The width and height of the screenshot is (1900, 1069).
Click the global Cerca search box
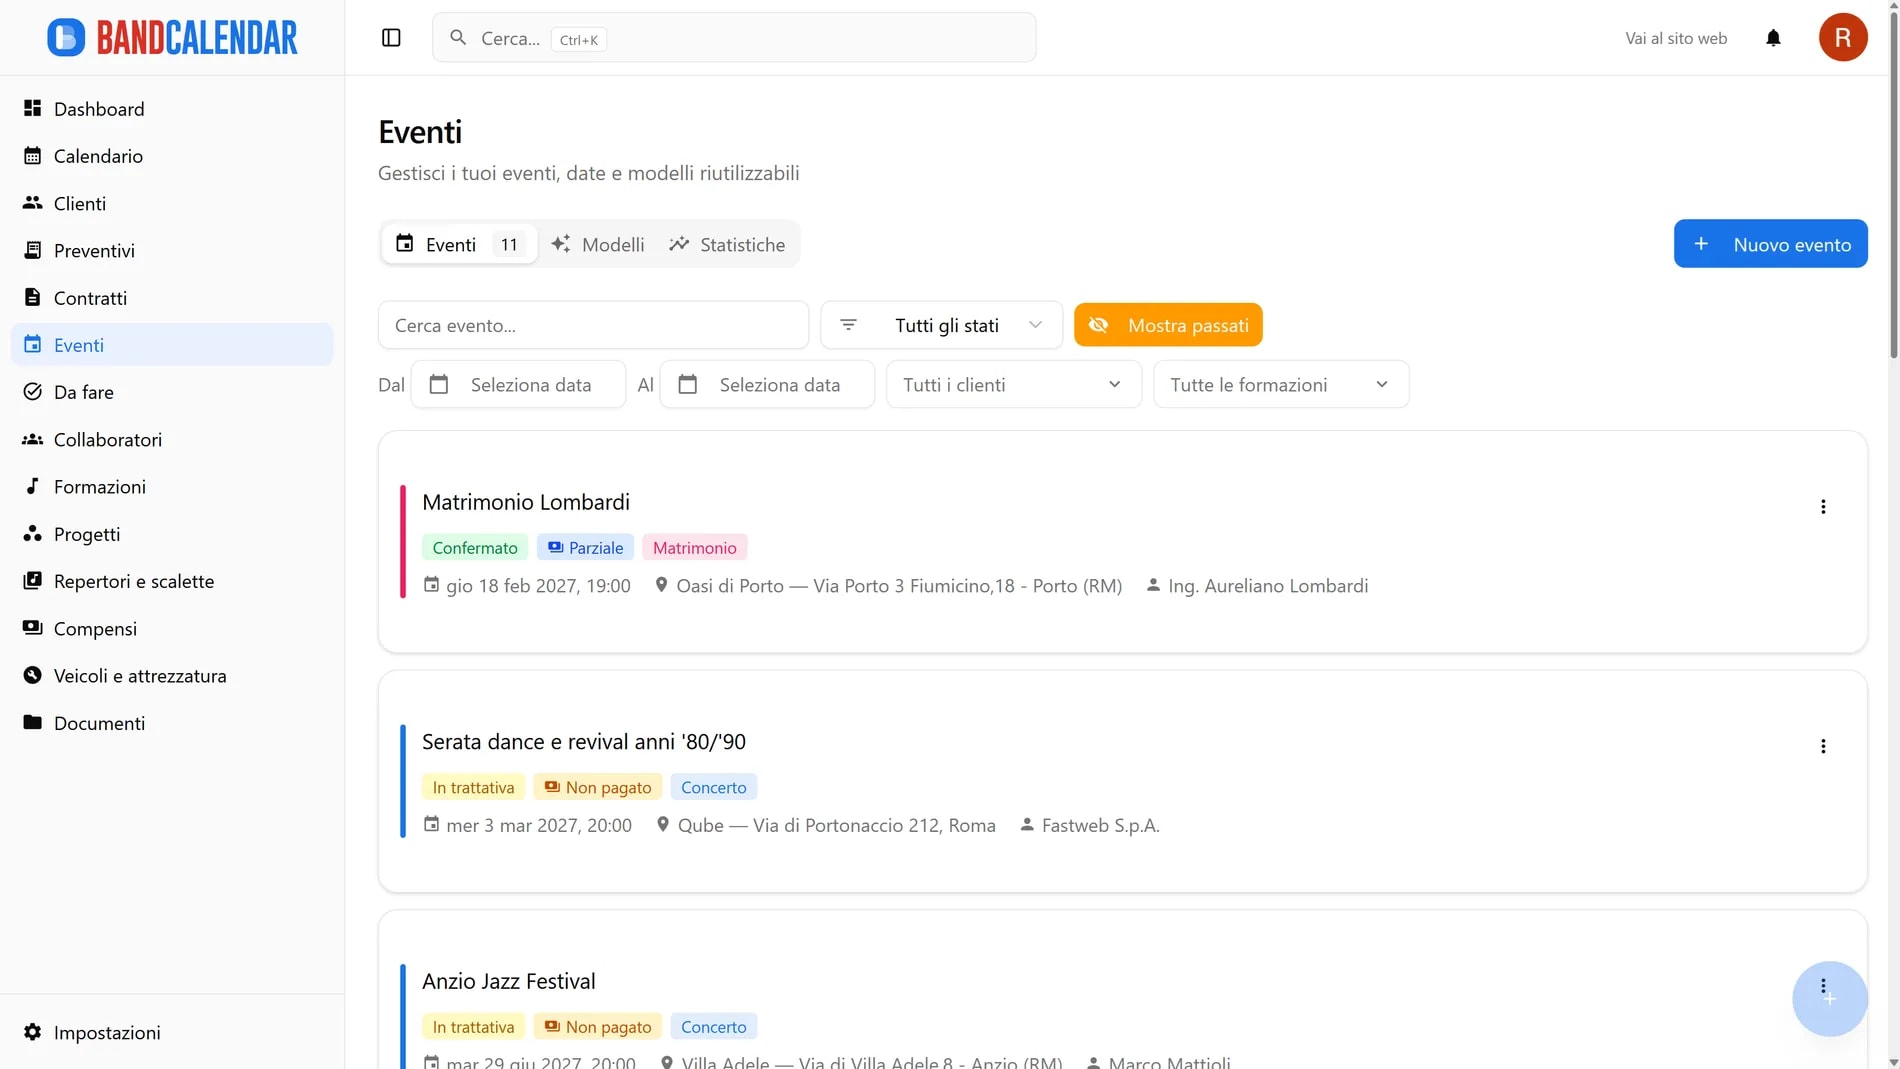[734, 38]
